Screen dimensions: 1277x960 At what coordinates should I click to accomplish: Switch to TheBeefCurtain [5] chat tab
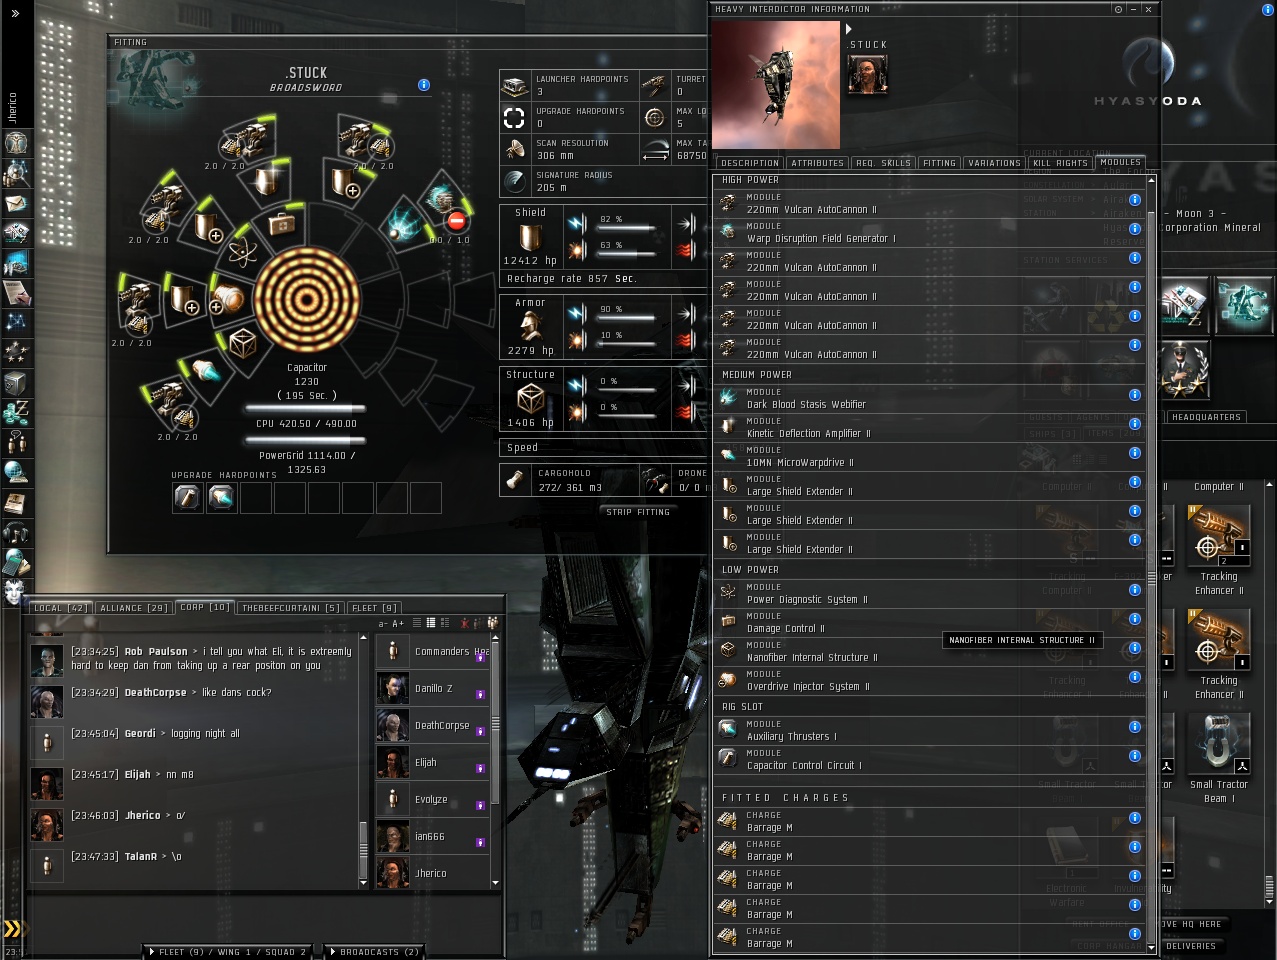coord(291,608)
